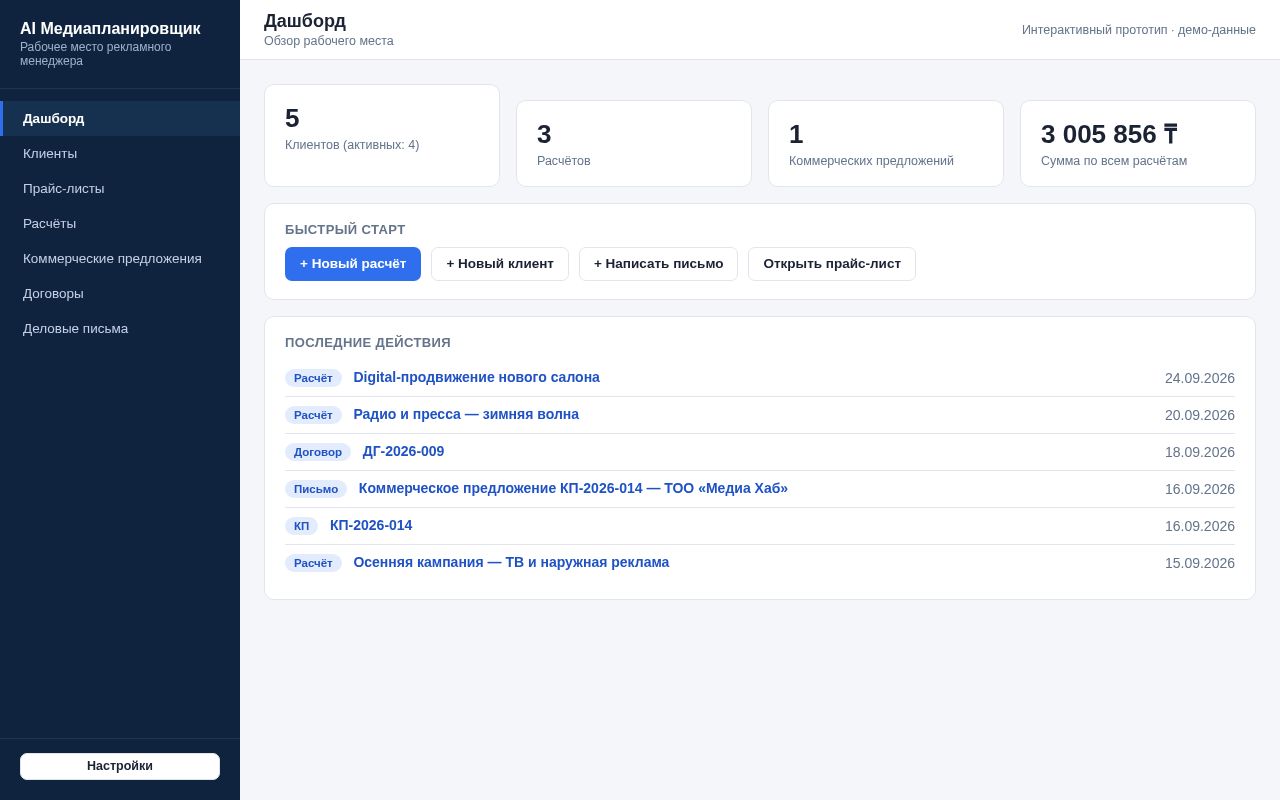Click the Расчёт badge beside Digital-продвижение нового салона
This screenshot has width=1280, height=800.
(313, 378)
